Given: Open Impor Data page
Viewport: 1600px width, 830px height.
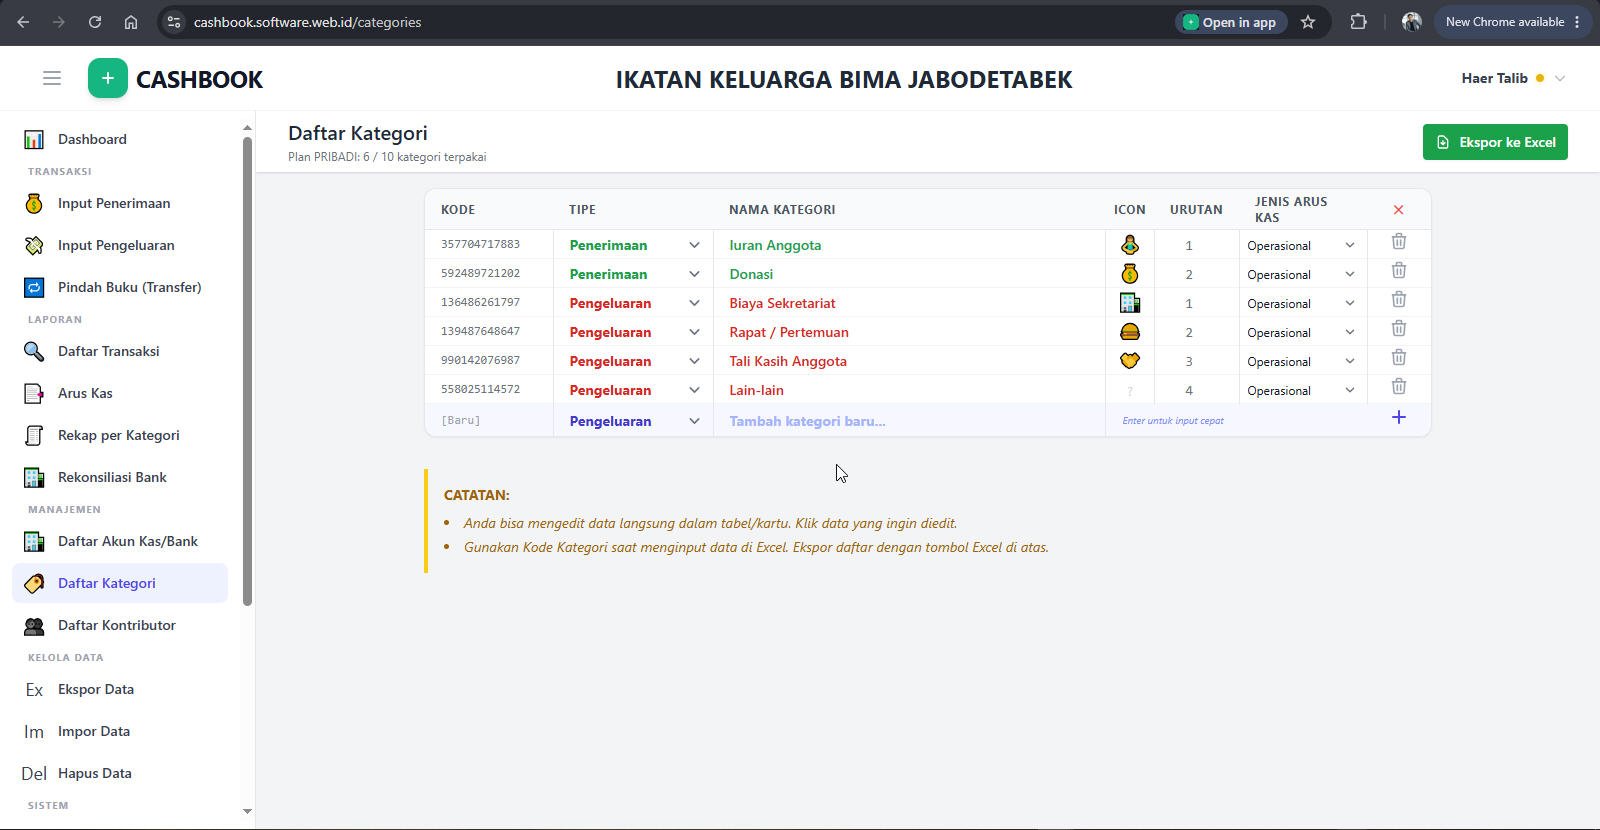Looking at the screenshot, I should point(120,731).
